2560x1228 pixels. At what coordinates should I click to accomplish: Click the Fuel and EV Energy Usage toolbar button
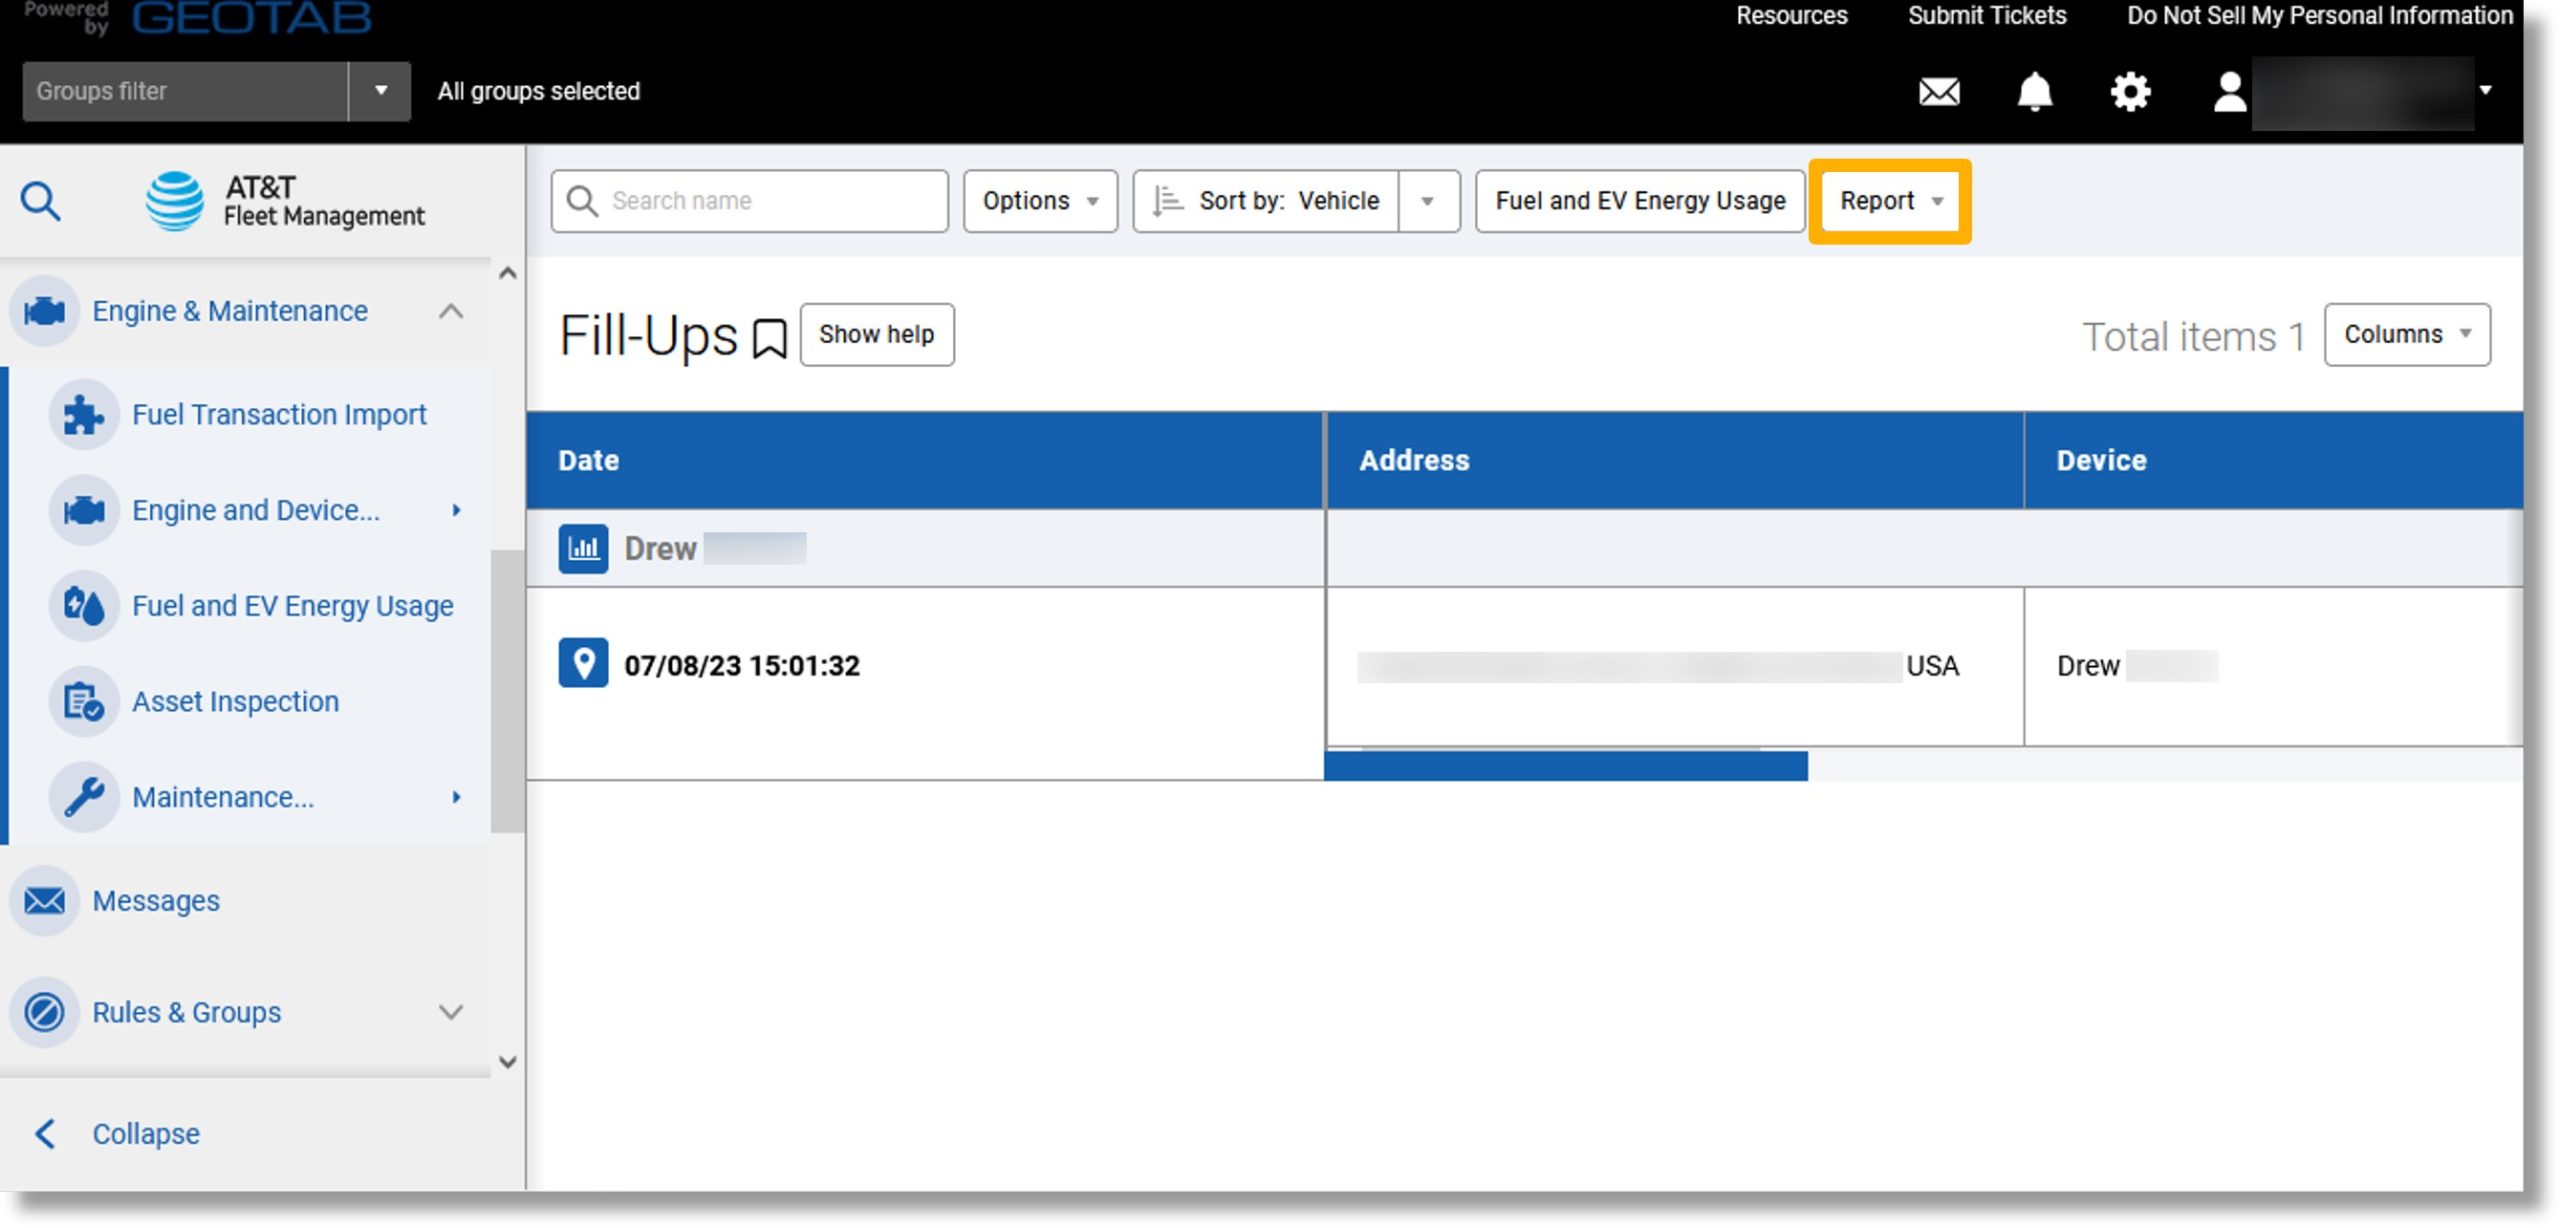click(x=1640, y=201)
